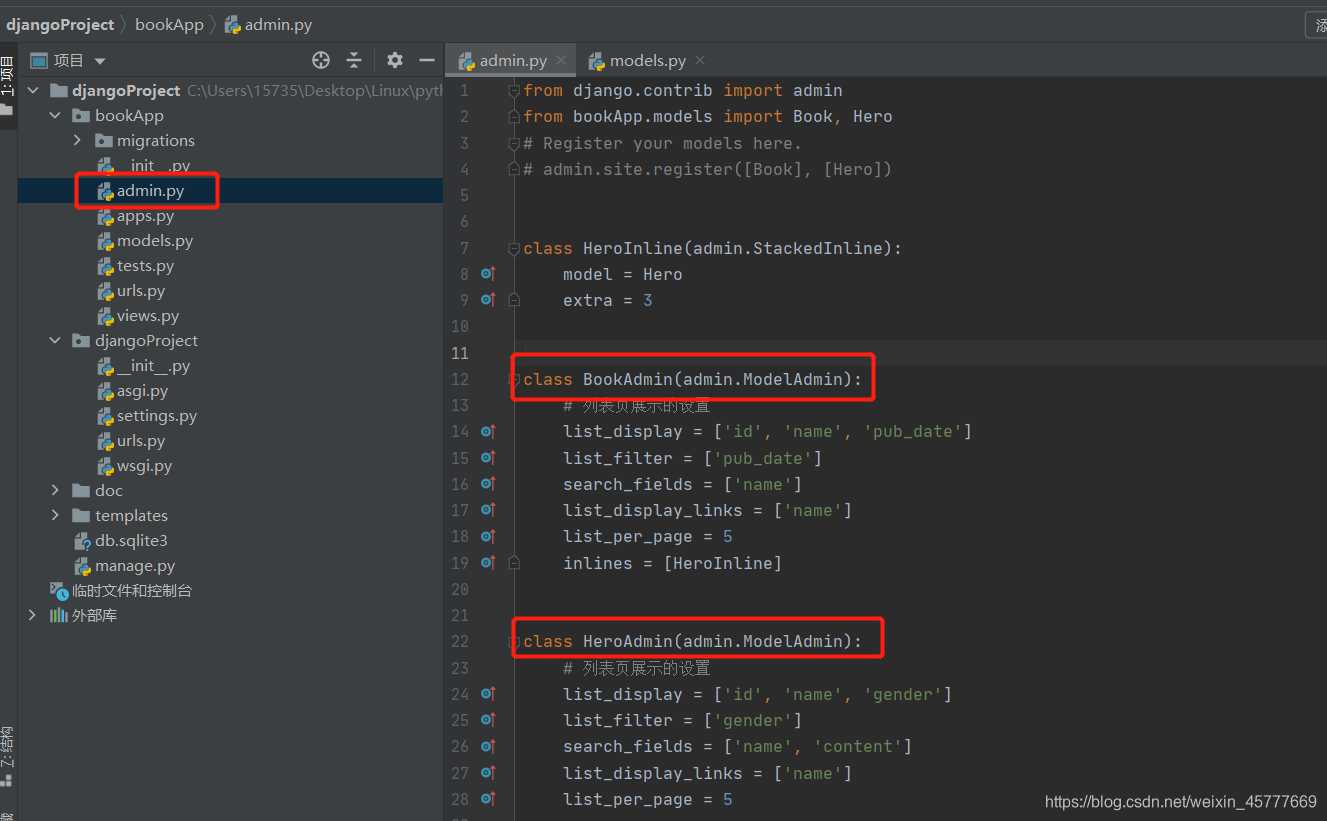Fold the imports block at line 1
Image resolution: width=1327 pixels, height=821 pixels.
514,91
